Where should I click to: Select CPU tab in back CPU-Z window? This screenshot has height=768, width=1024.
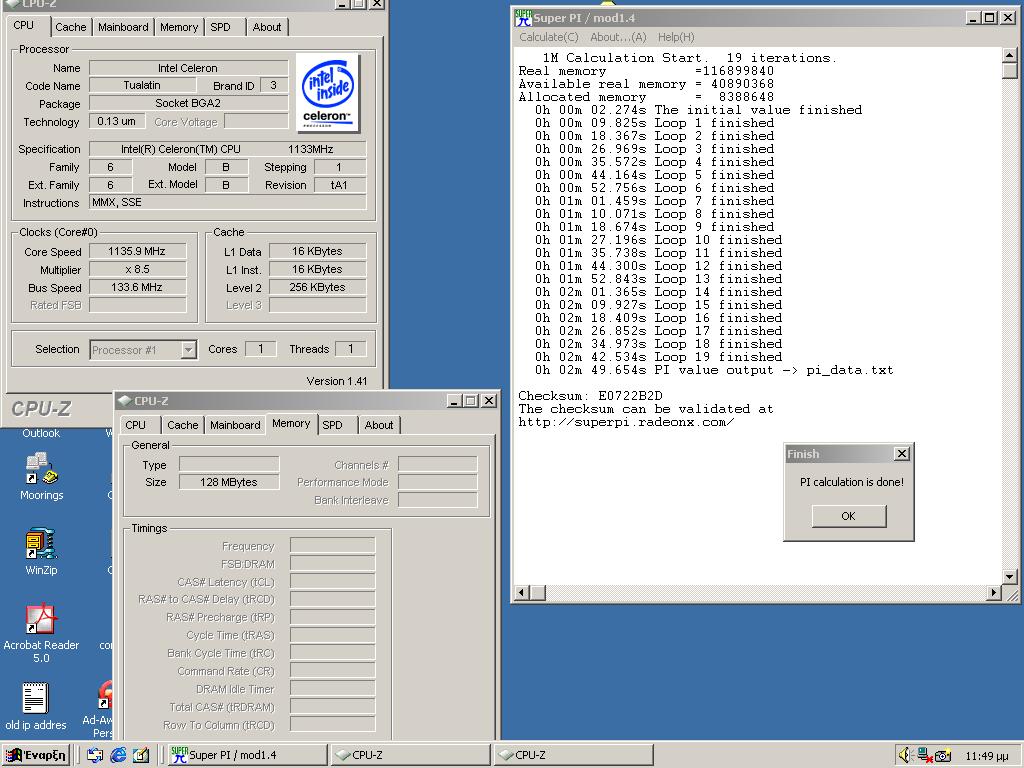pyautogui.click(x=24, y=25)
